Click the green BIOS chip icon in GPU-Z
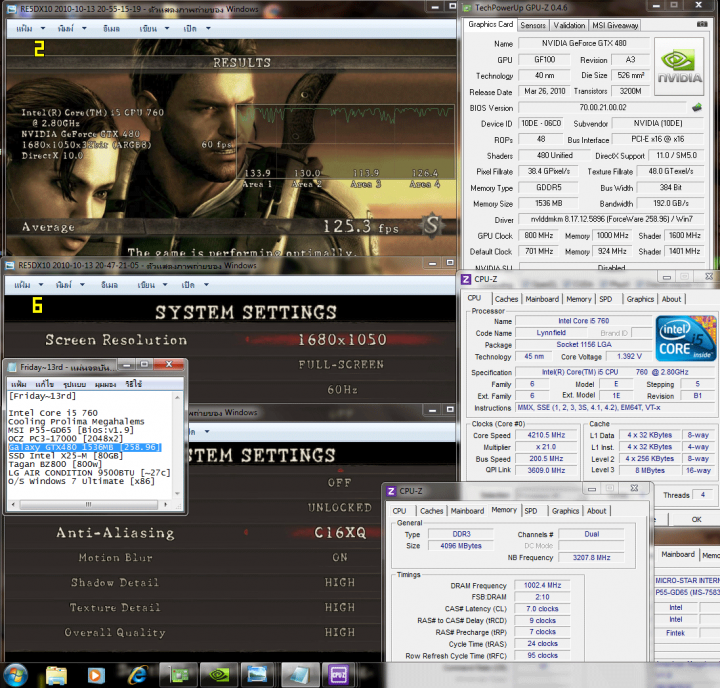 pos(697,107)
